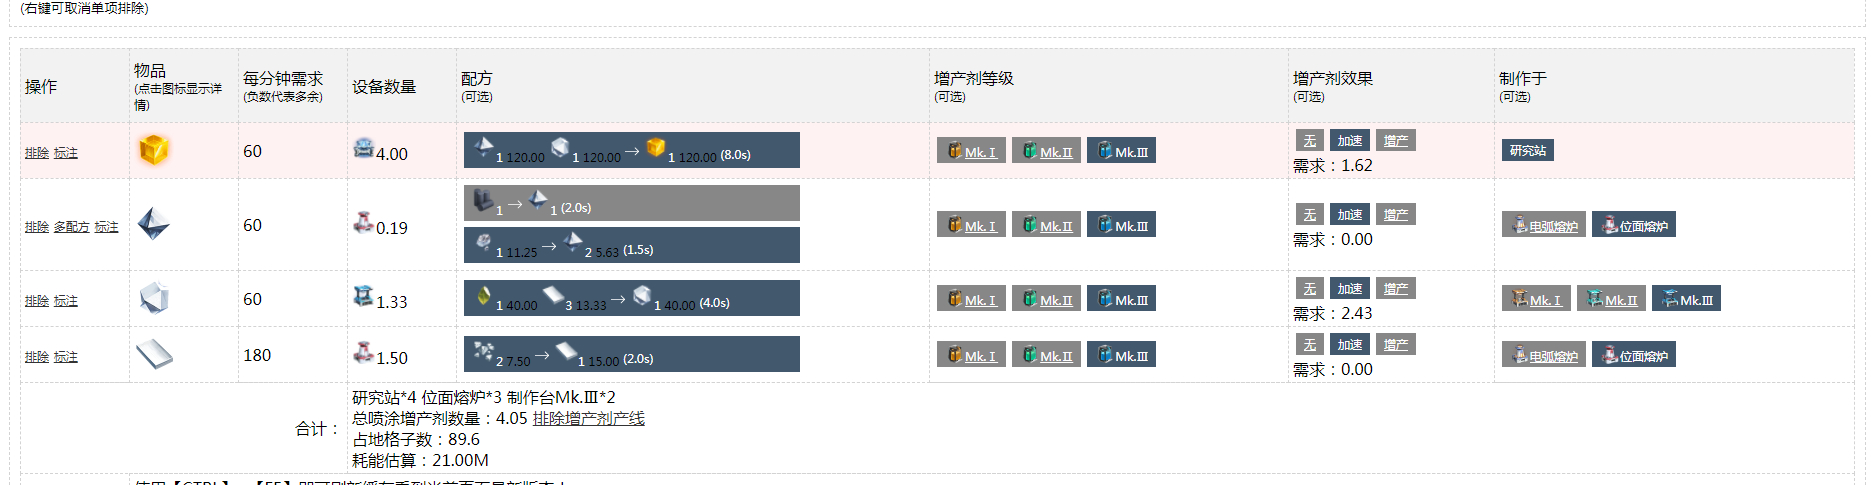
Task: Select Mk.III proliferator for the matrix row
Action: [x=1122, y=150]
